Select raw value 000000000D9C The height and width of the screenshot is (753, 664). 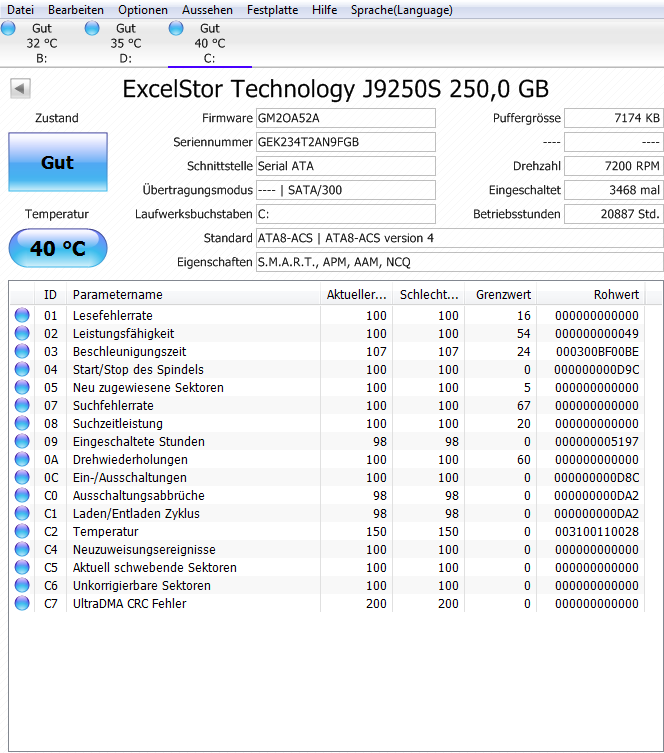pyautogui.click(x=596, y=369)
